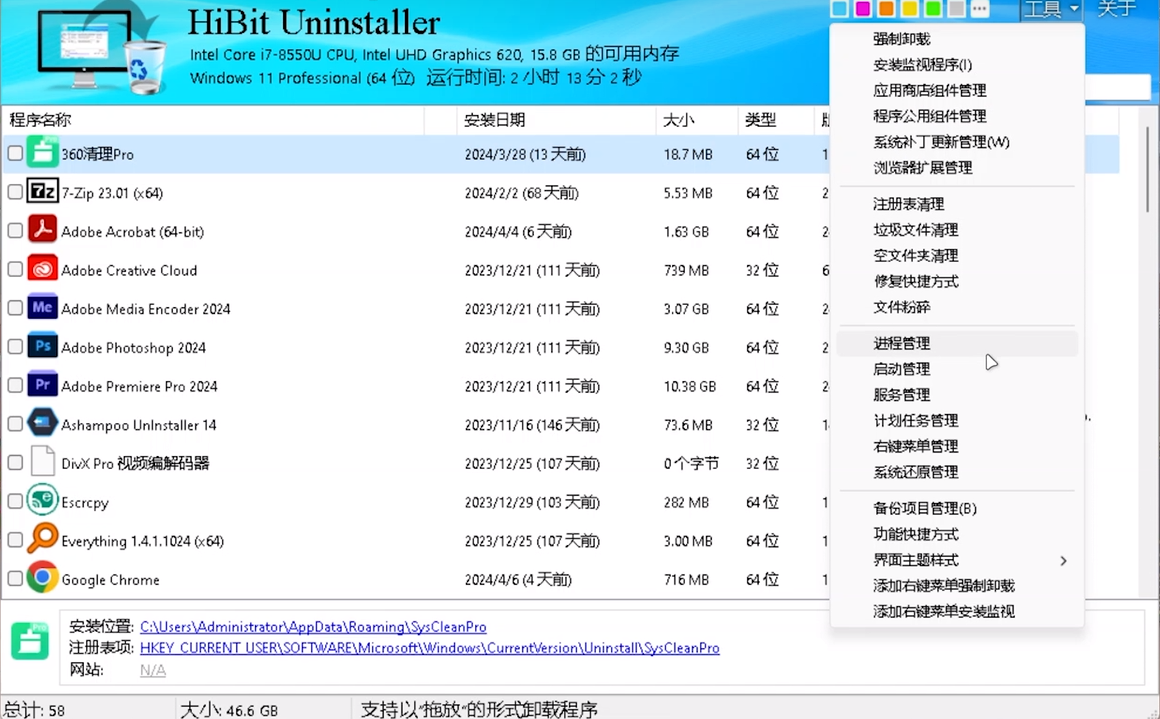Select 强制卸载 from the tools menu

click(957, 39)
